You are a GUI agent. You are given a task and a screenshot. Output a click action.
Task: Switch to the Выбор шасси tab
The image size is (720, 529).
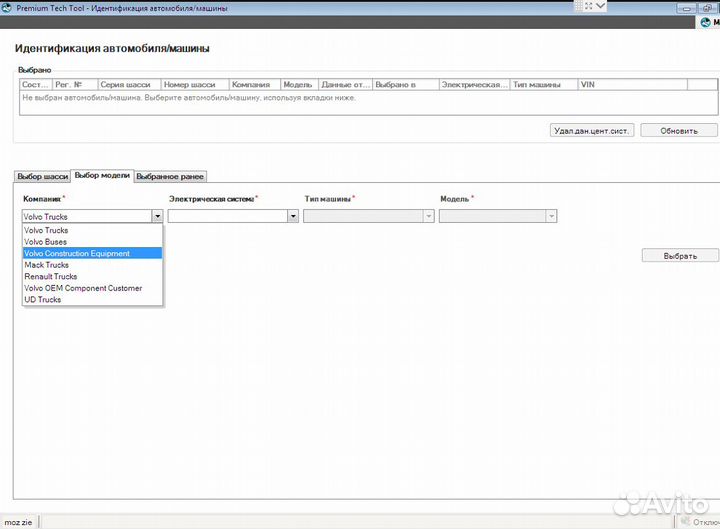[42, 176]
